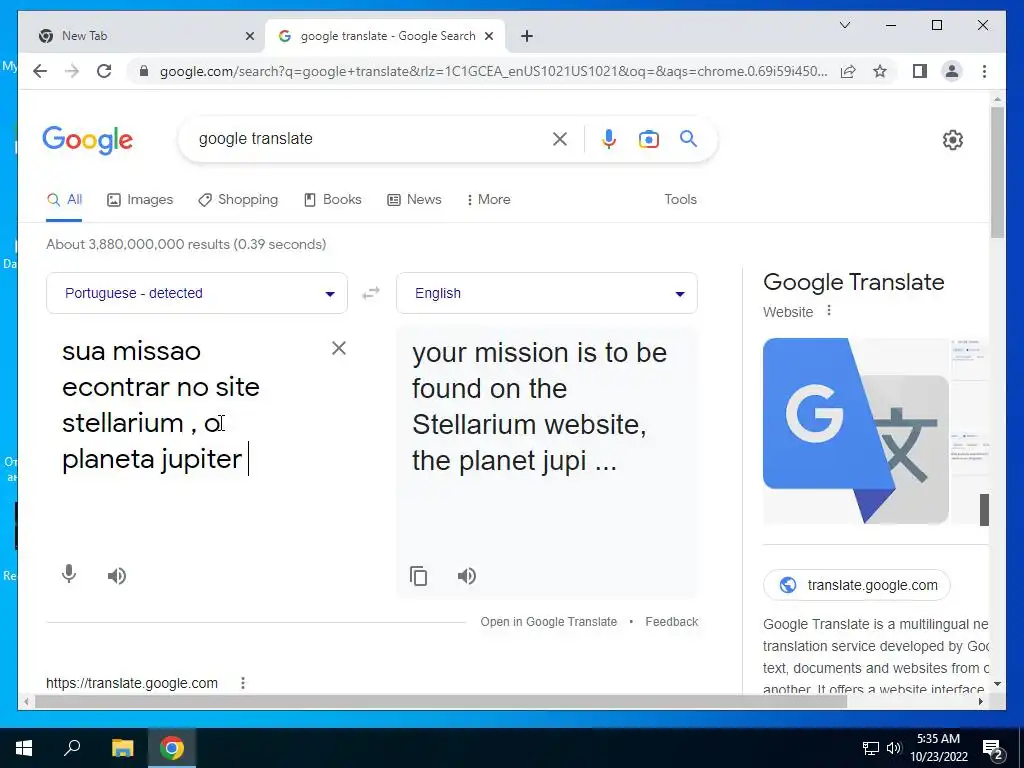Open volume control in system tray
Screen dimensions: 1024x768
tap(894, 748)
